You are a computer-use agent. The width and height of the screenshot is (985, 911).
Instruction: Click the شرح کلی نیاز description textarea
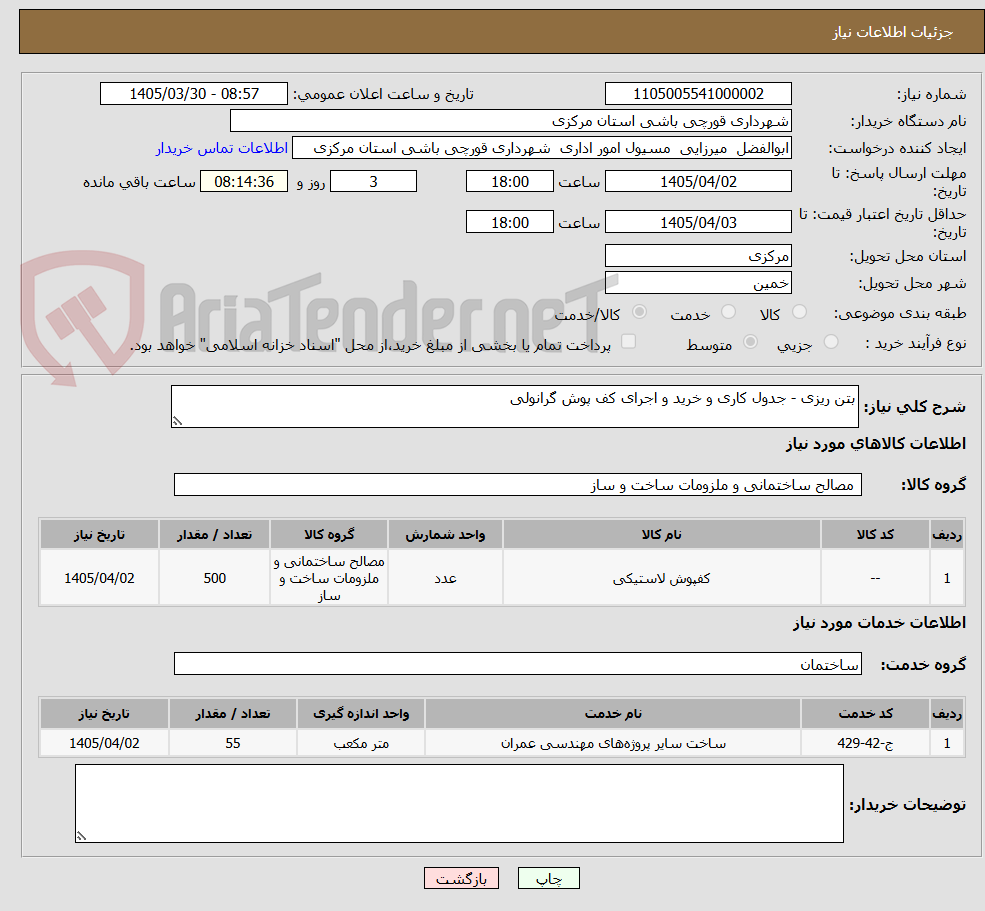click(514, 406)
